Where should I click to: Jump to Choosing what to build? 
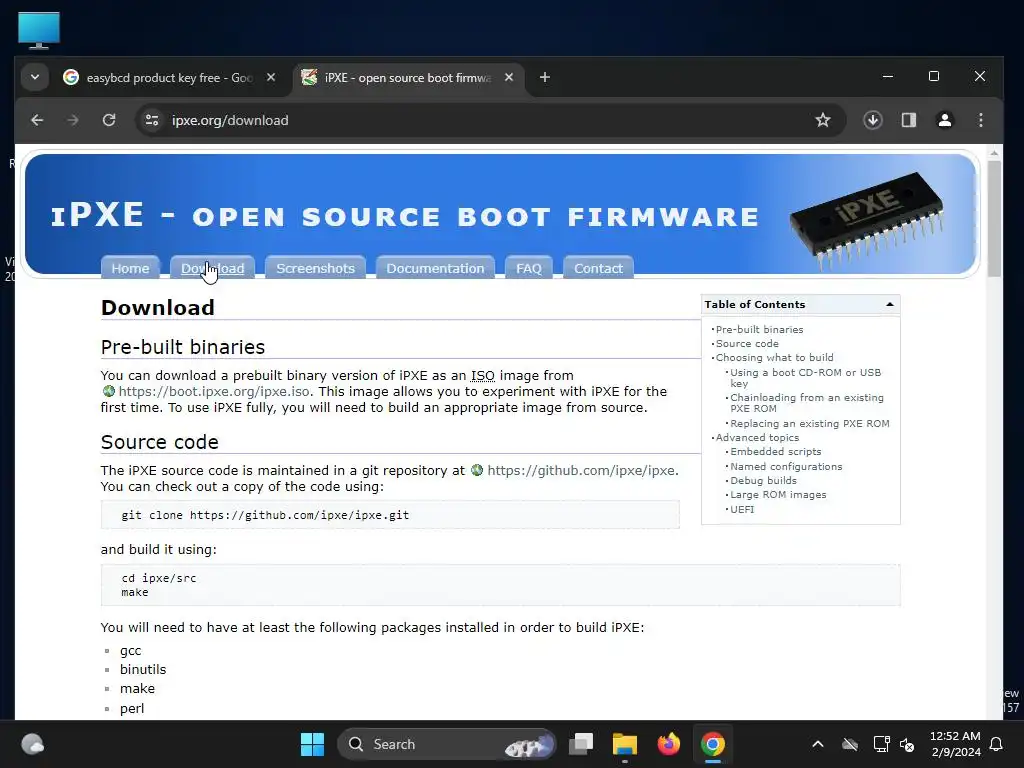click(x=775, y=357)
